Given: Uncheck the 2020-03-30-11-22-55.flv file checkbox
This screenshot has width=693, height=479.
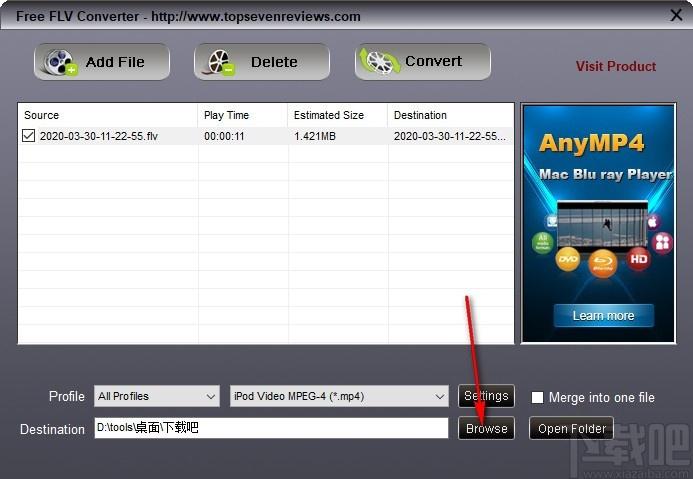Looking at the screenshot, I should pos(28,136).
